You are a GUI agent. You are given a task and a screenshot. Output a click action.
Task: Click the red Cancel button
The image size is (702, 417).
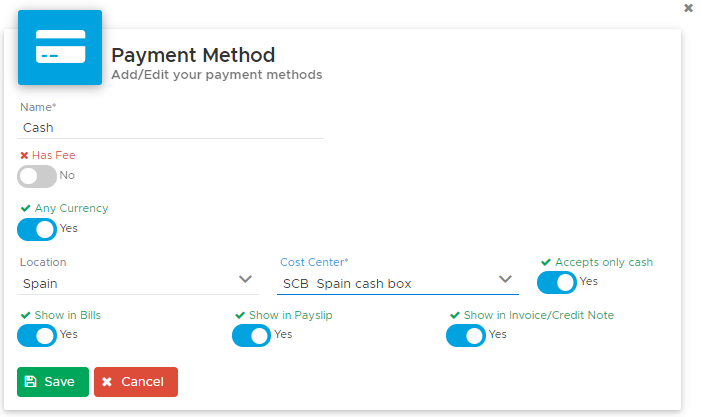(x=136, y=382)
